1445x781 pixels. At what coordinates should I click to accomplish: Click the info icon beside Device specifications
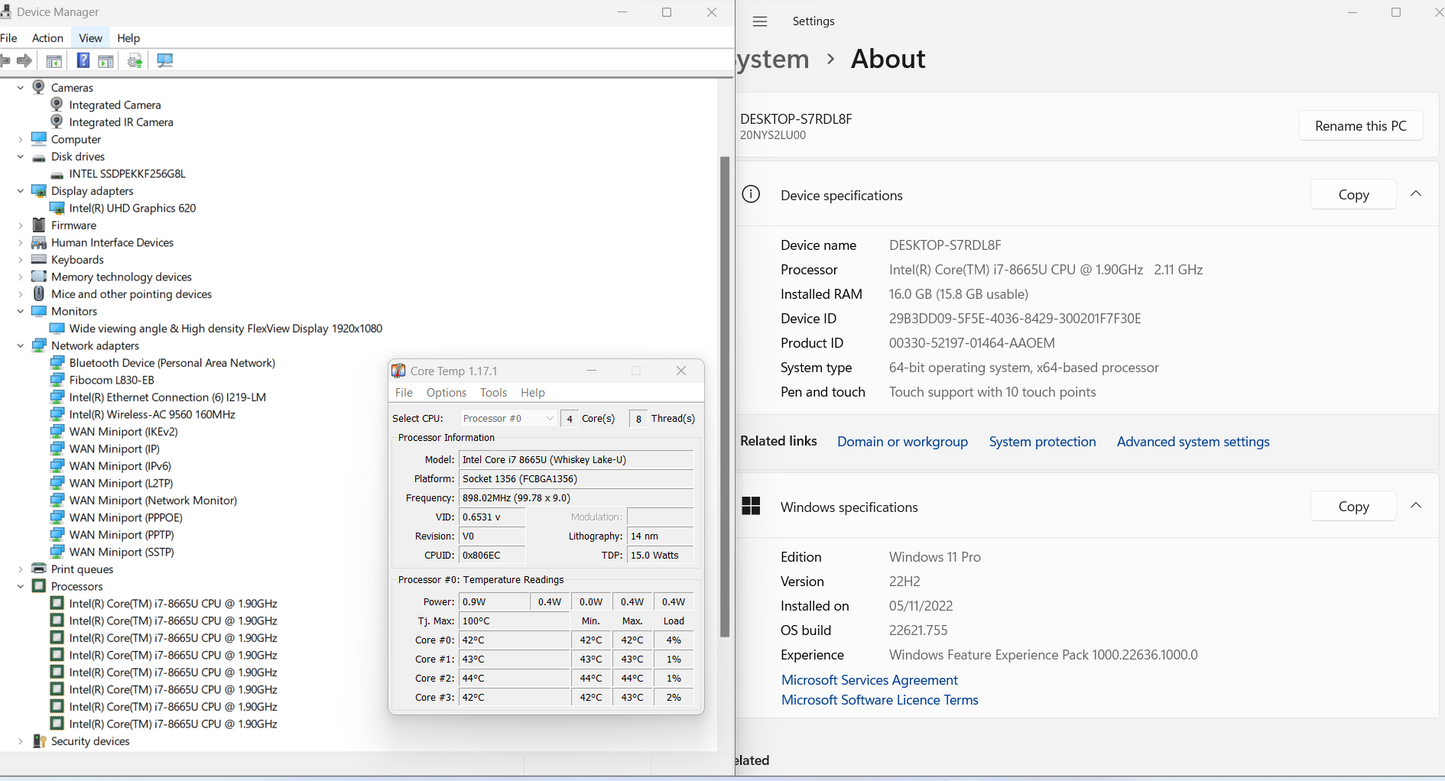click(751, 194)
